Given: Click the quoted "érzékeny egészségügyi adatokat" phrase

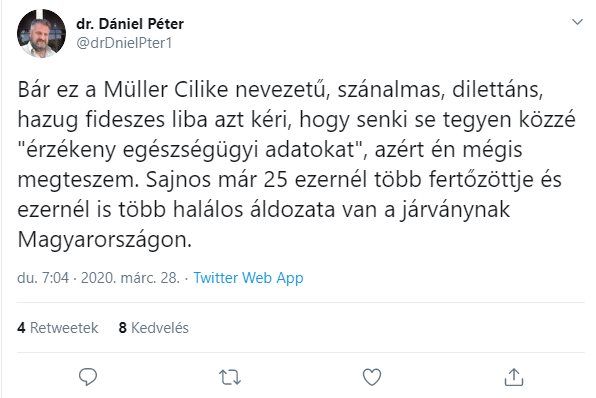Looking at the screenshot, I should 192,150.
